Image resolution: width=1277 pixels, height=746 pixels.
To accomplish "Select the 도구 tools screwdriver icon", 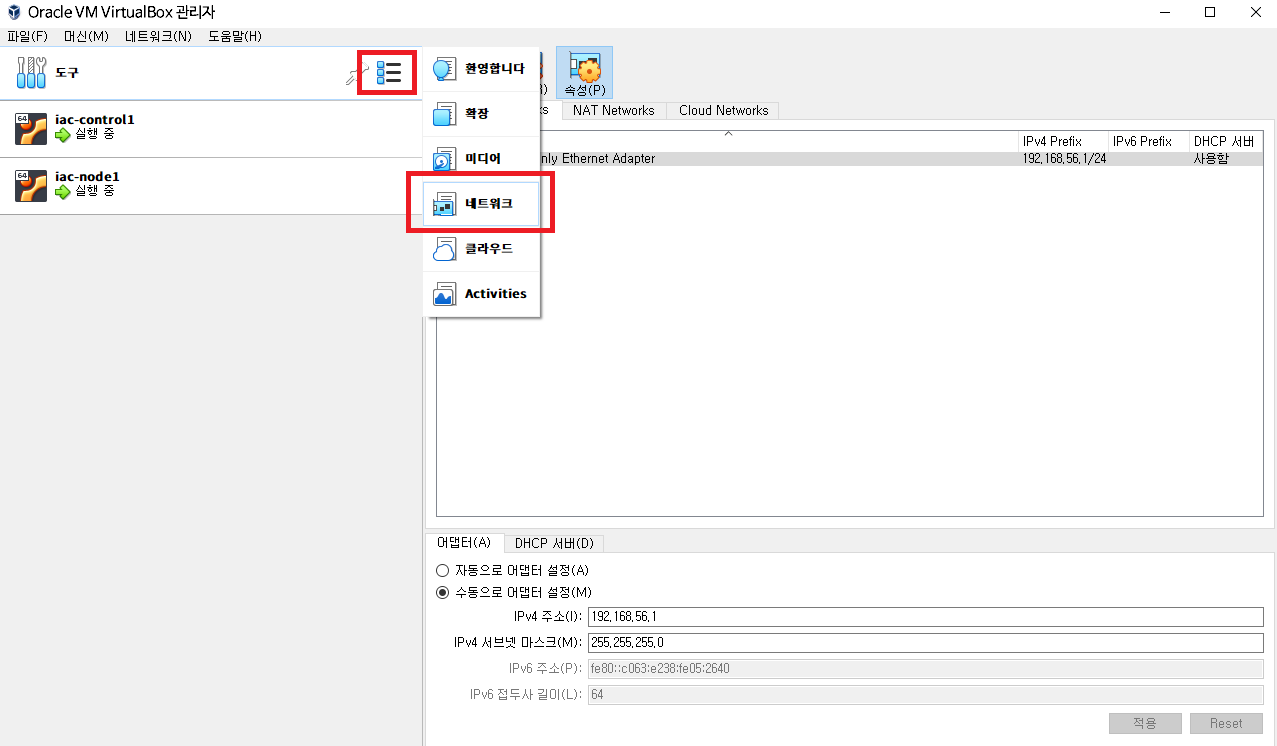I will tap(32, 72).
